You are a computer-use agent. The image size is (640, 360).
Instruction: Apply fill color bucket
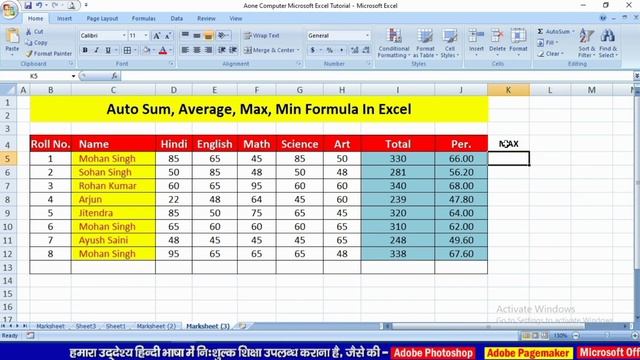tap(146, 50)
